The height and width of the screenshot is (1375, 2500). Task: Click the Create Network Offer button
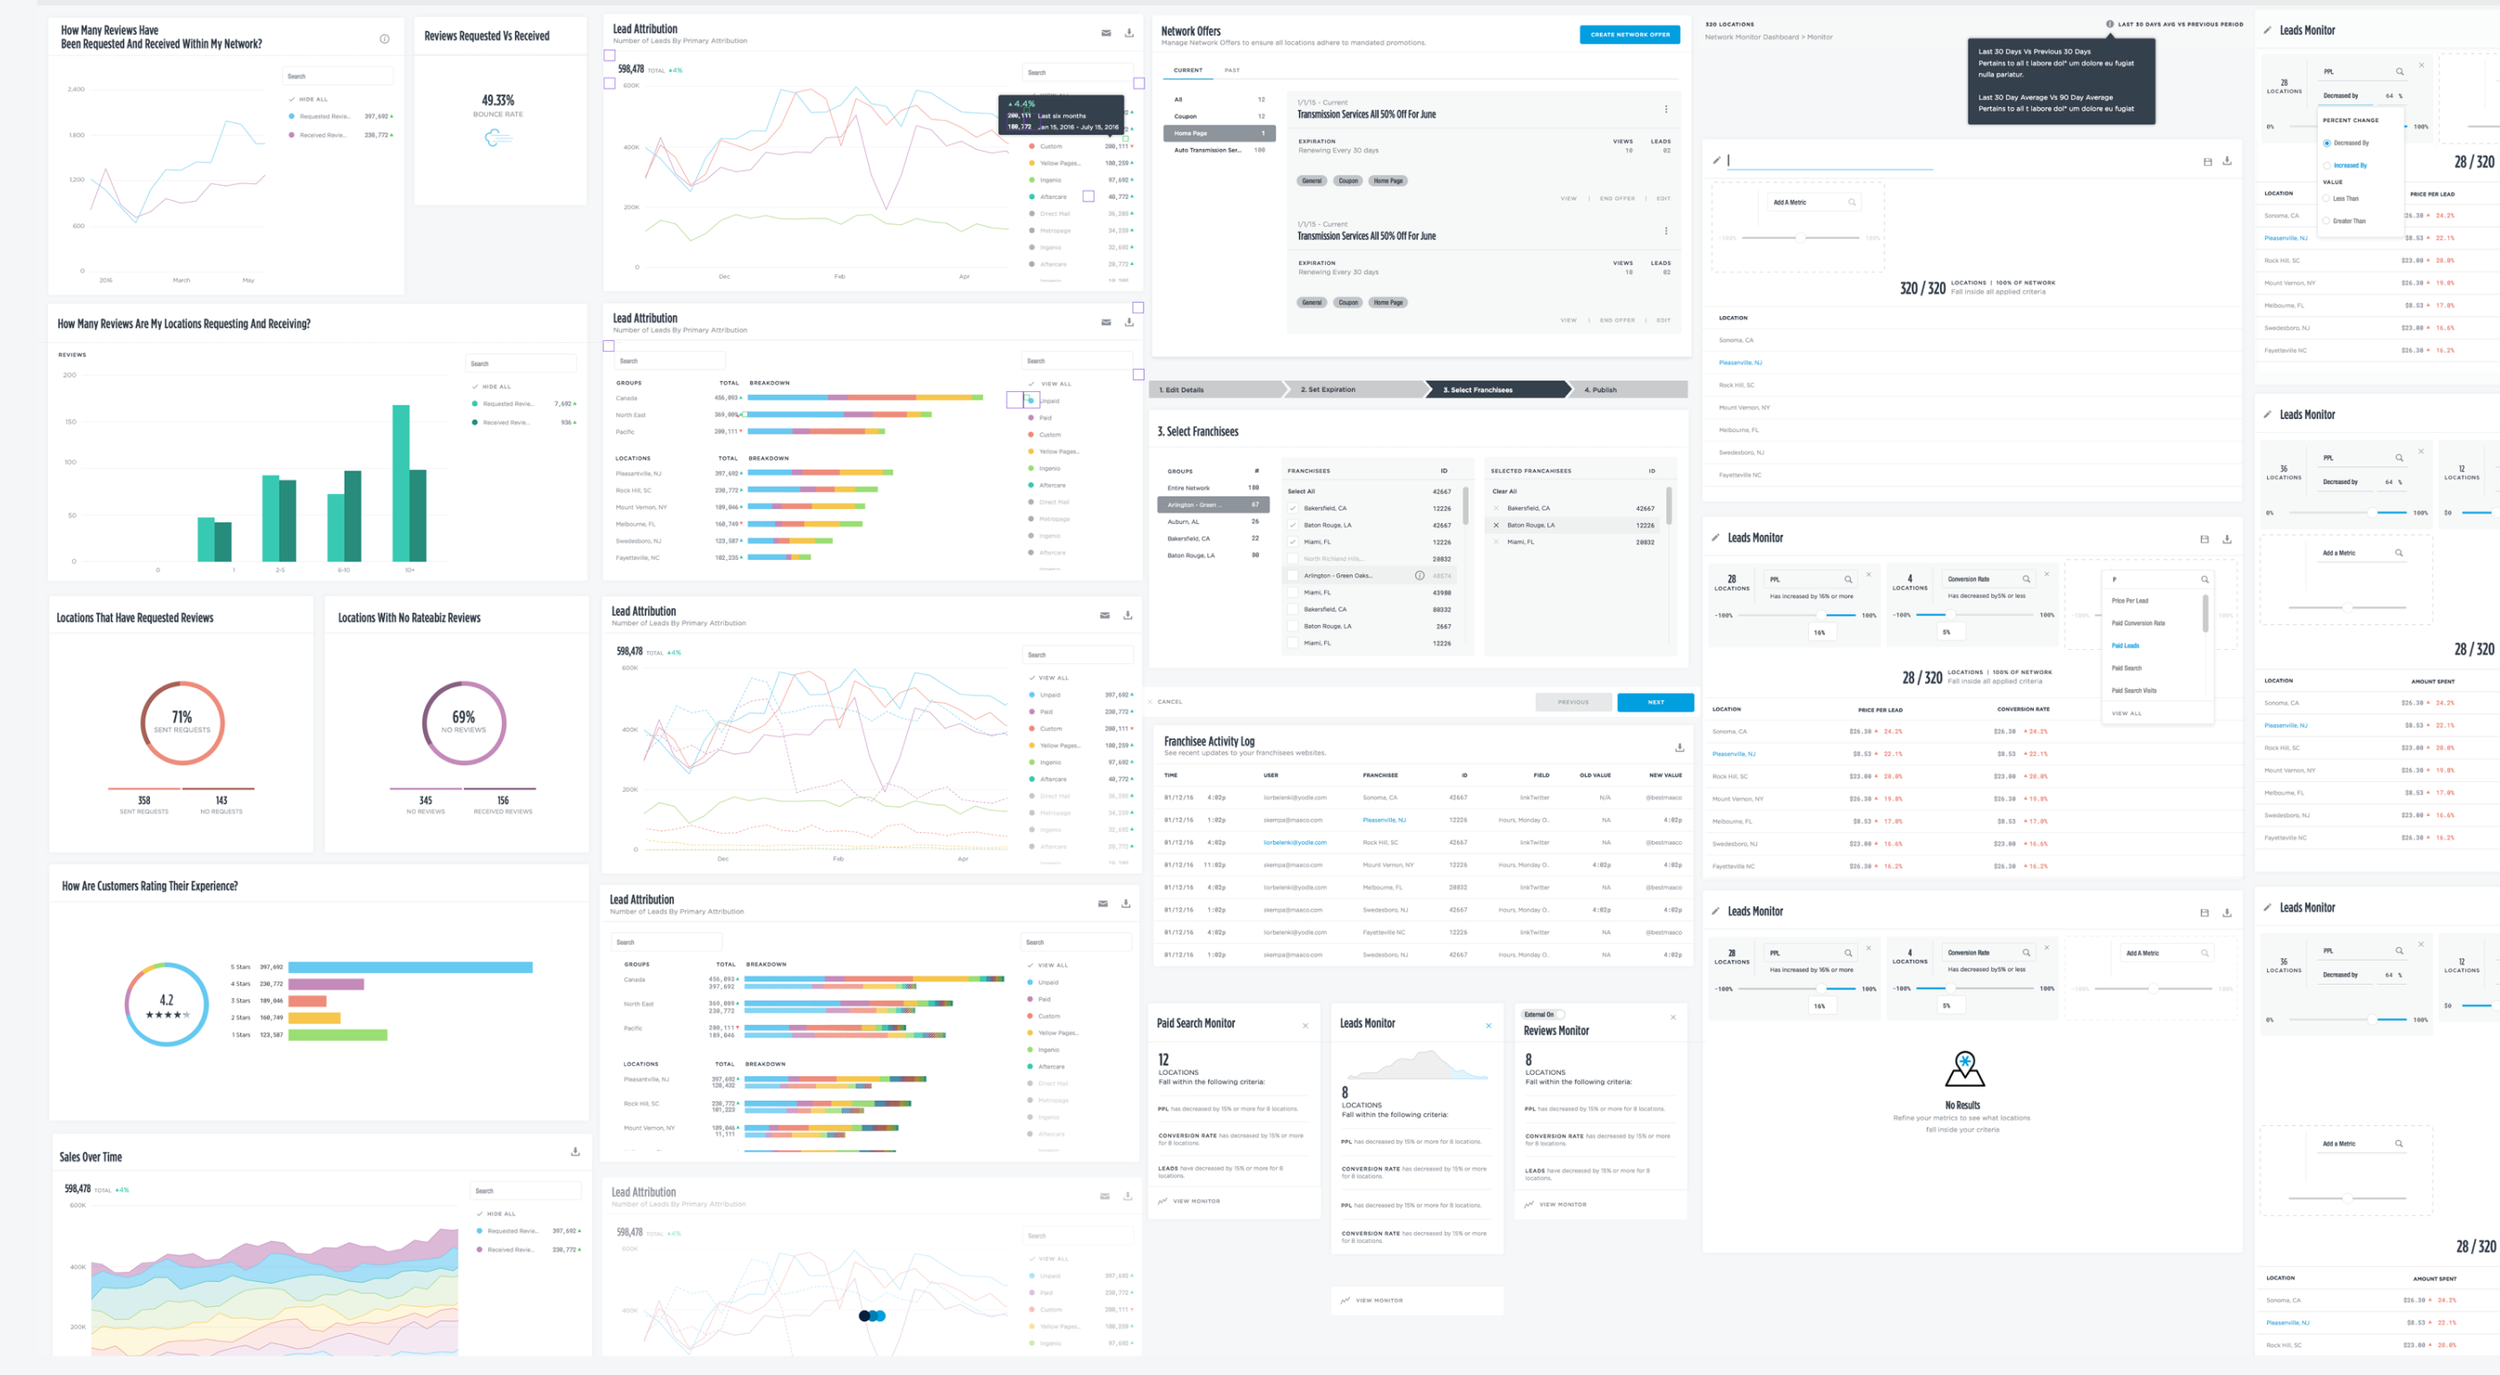[1629, 35]
